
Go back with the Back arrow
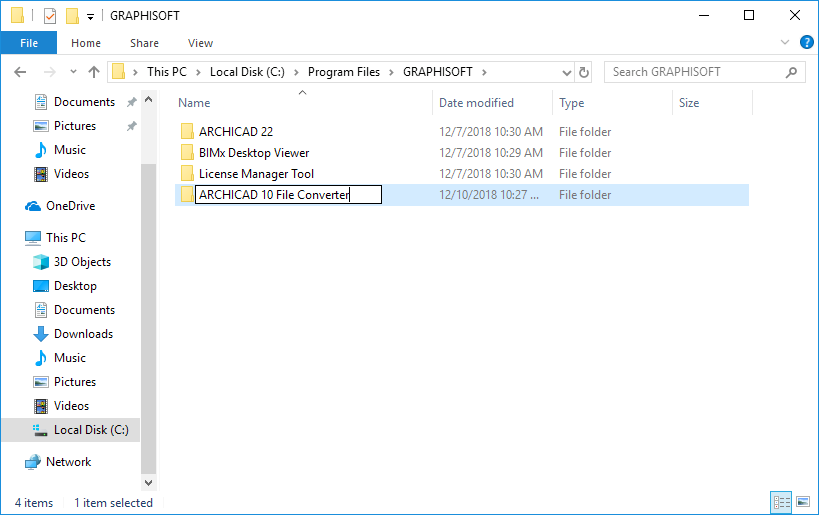point(20,72)
